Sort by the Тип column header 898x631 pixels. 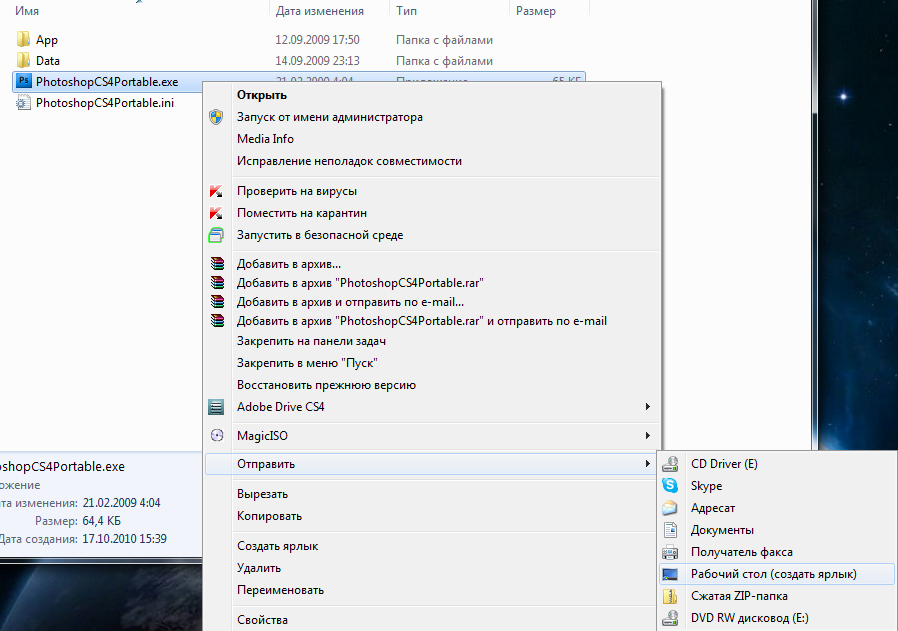(x=406, y=10)
